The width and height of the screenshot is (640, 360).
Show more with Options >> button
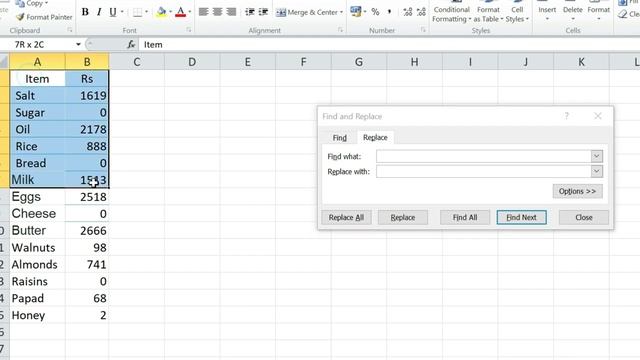pyautogui.click(x=577, y=191)
